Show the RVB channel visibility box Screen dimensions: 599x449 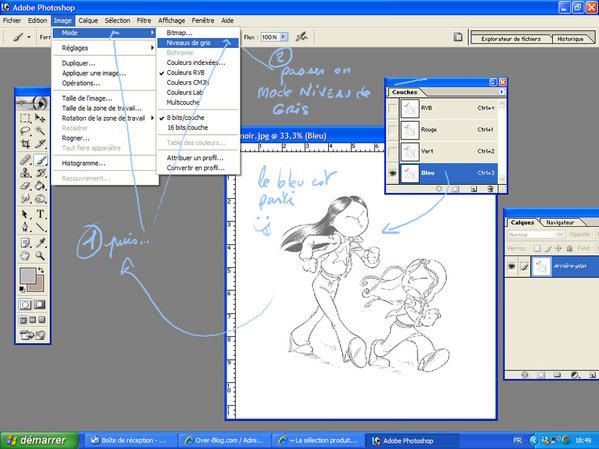click(393, 109)
